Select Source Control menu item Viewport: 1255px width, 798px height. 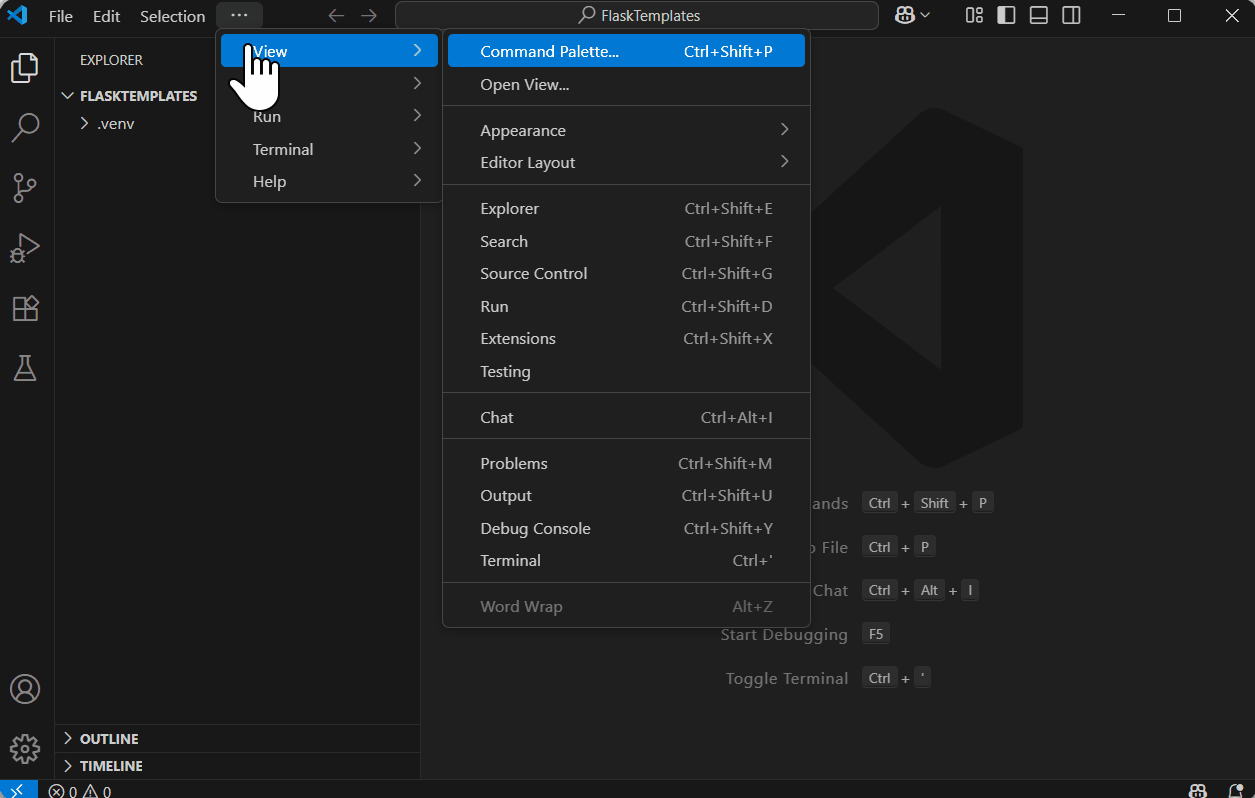(626, 273)
